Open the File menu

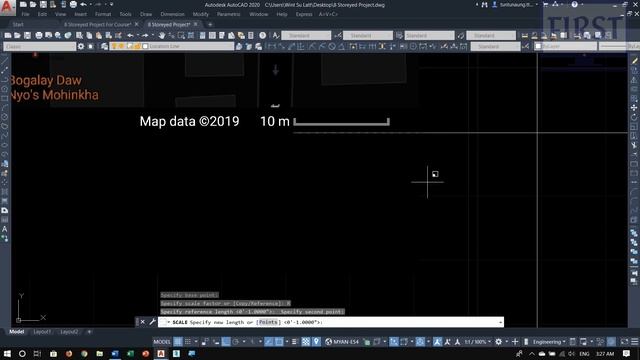(x=25, y=14)
